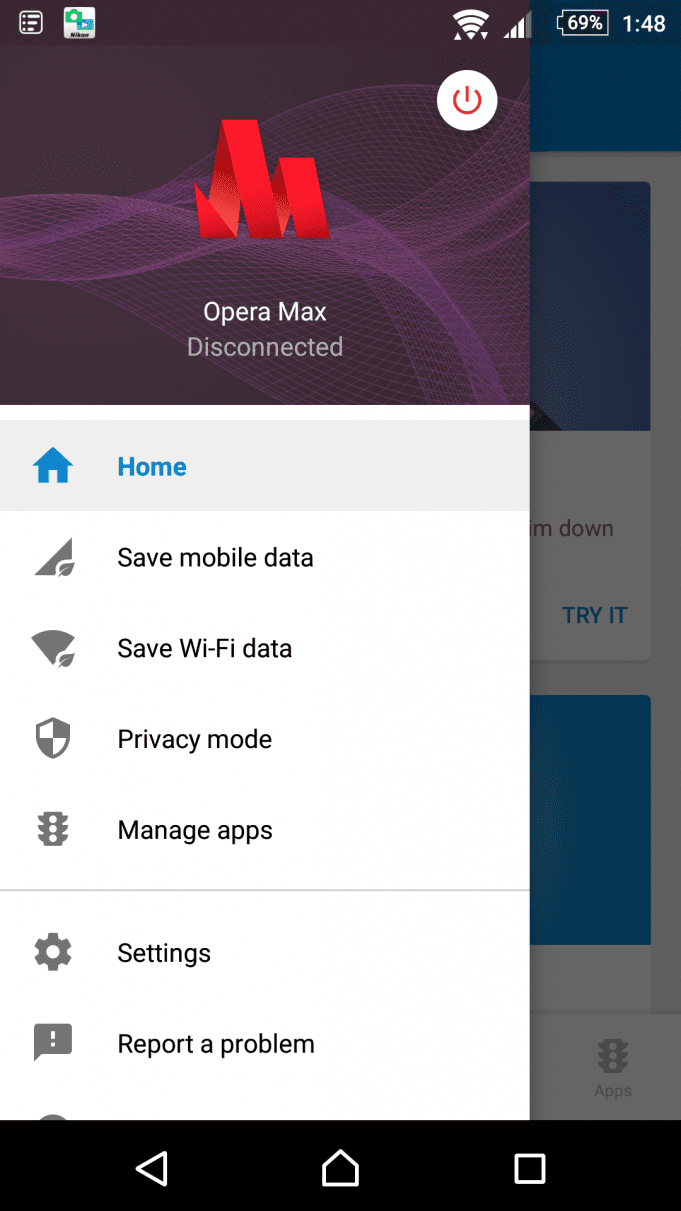The image size is (681, 1211).
Task: Tap the Android back navigation button
Action: 152,1168
